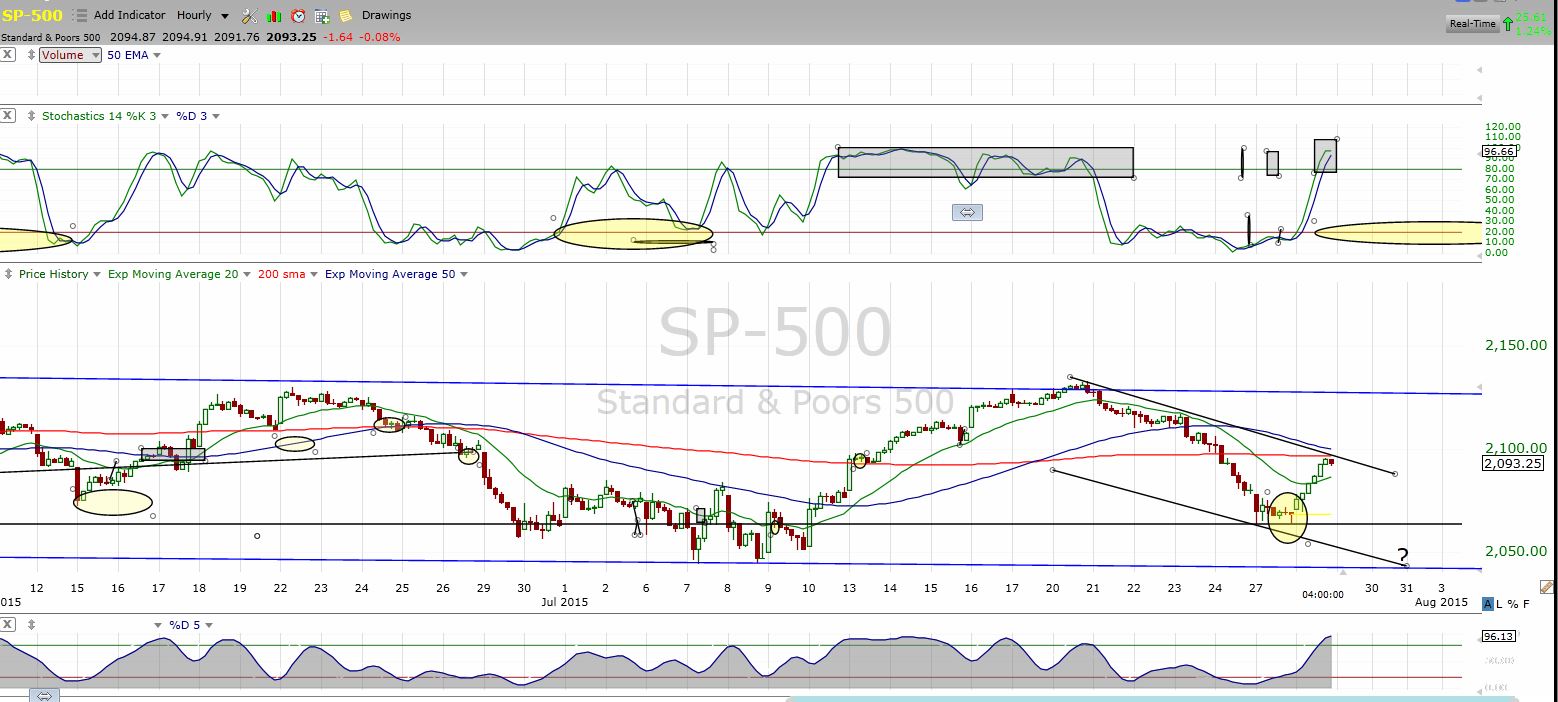Click the pencil icon at right edge
Image resolution: width=1558 pixels, height=702 pixels.
pyautogui.click(x=1547, y=587)
